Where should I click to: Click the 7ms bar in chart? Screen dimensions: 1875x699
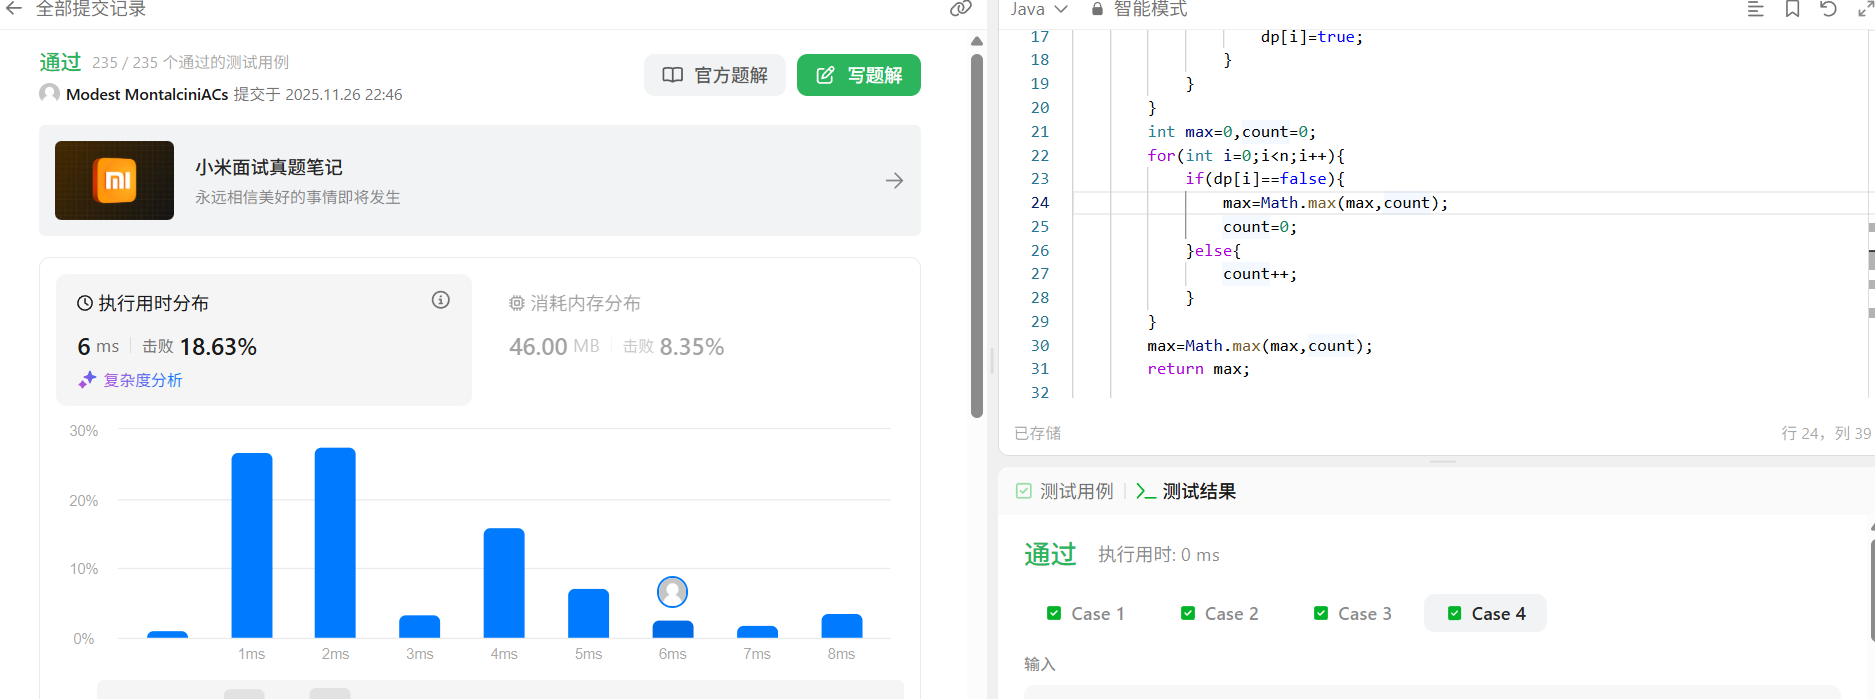click(757, 632)
